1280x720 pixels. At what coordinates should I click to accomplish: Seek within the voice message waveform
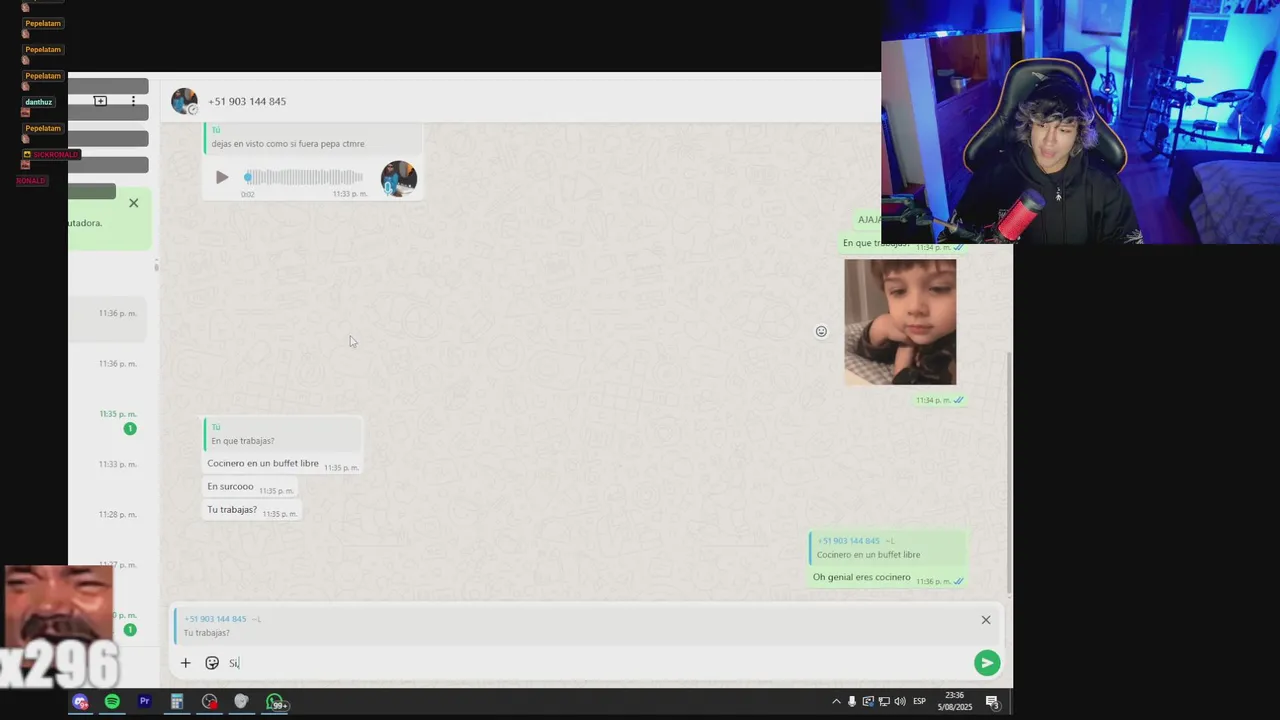pyautogui.click(x=304, y=177)
